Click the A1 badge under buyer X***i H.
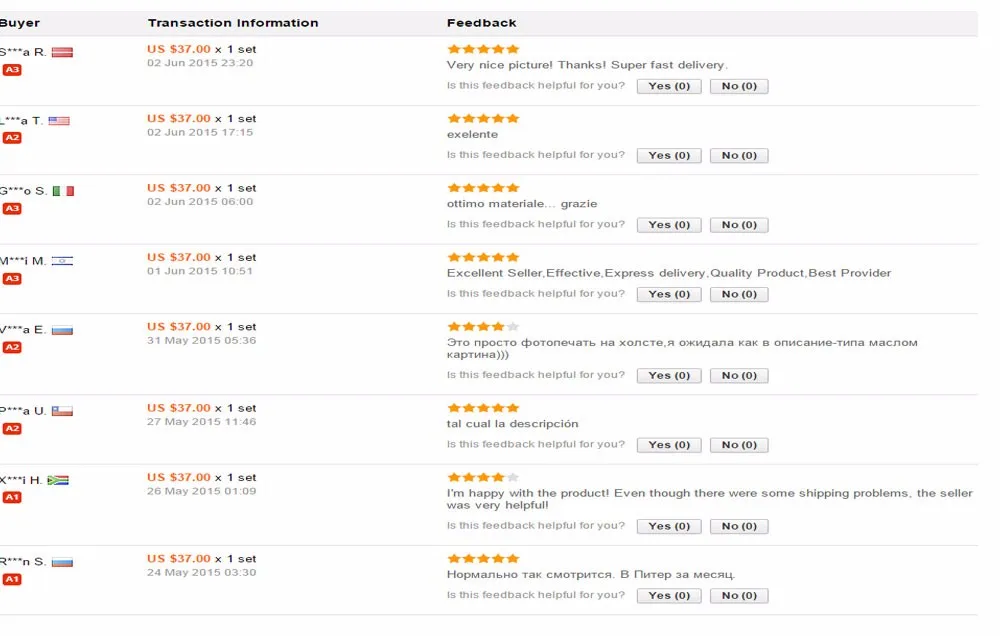Screen dimensions: 1000x636 11,498
